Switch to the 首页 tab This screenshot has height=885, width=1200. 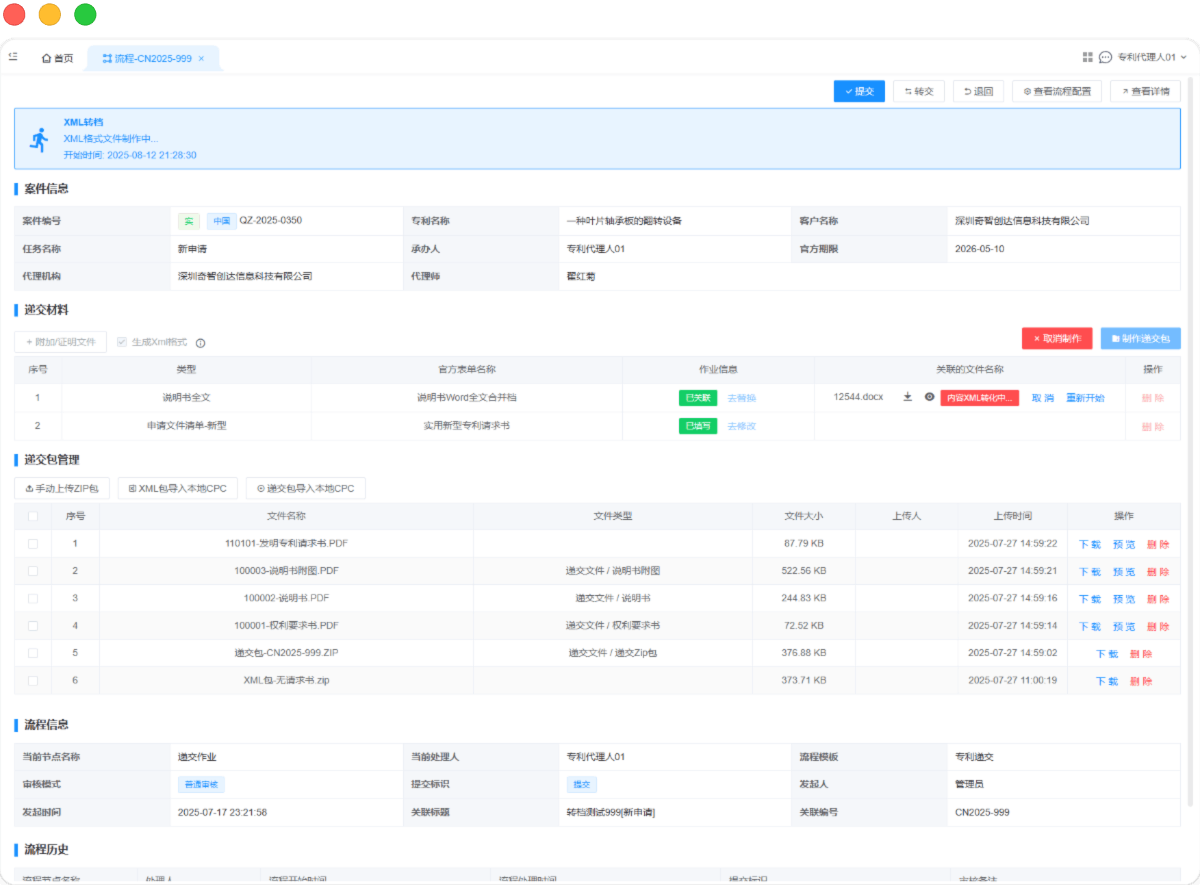click(x=57, y=59)
